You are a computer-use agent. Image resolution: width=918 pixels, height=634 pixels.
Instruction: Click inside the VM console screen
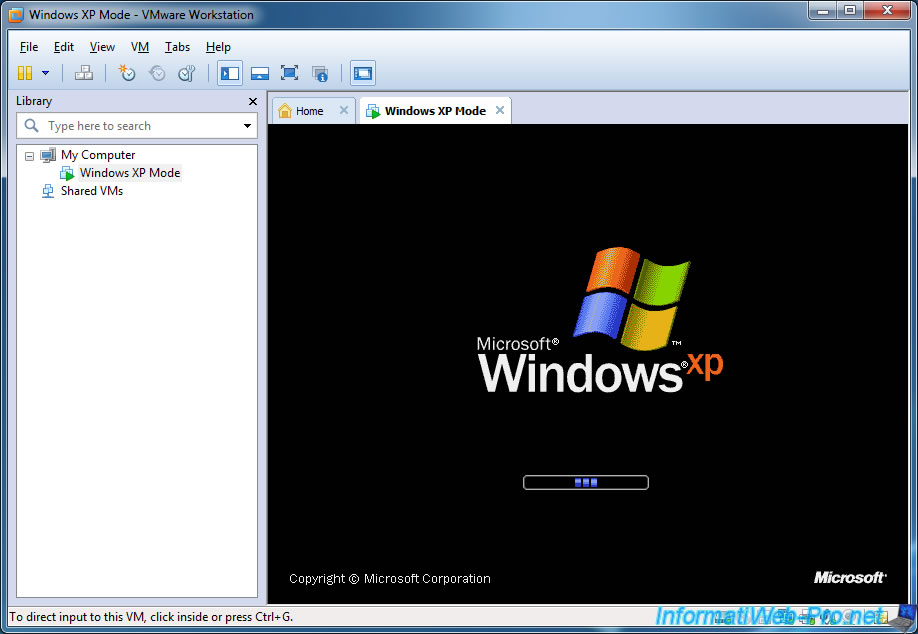[587, 364]
